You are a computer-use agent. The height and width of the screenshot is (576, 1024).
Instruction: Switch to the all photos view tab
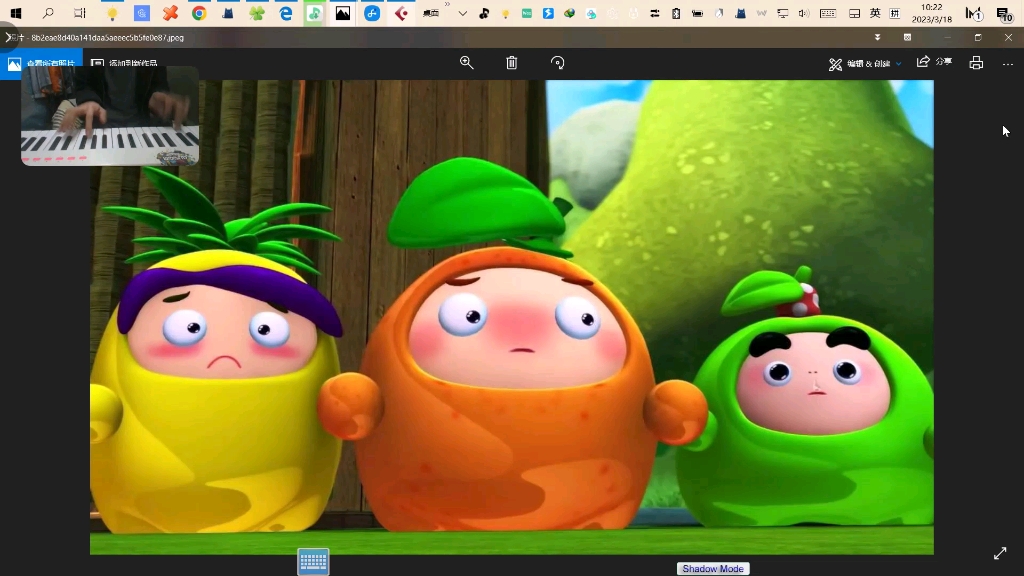[x=41, y=63]
